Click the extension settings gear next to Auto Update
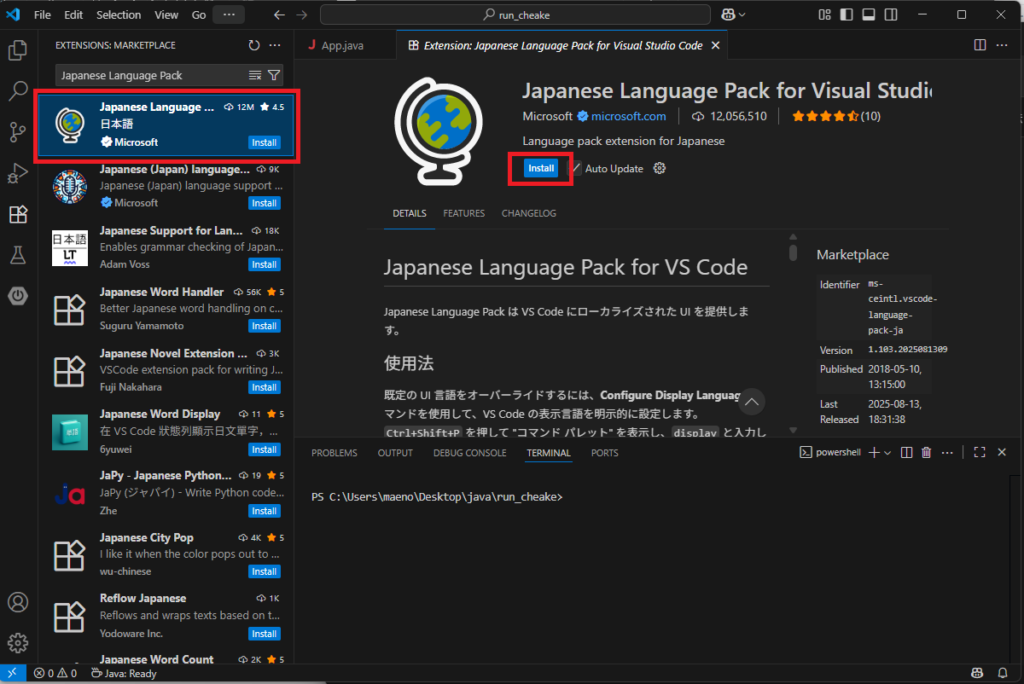Image resolution: width=1024 pixels, height=684 pixels. (x=660, y=168)
